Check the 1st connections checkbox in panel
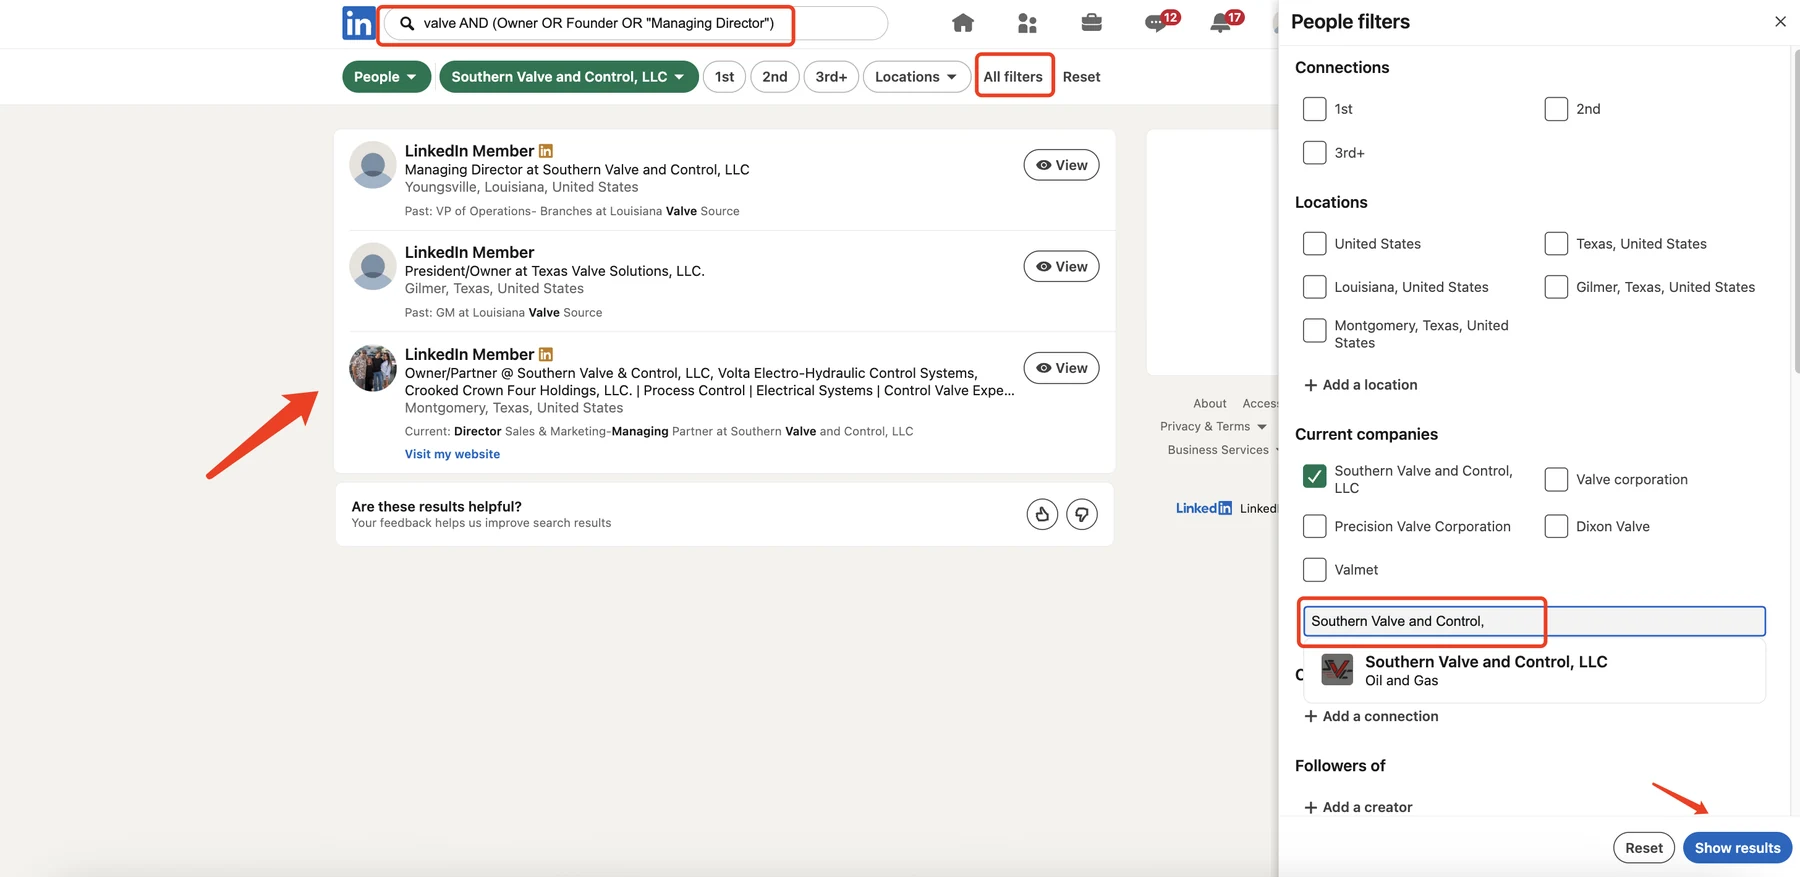Screen dimensions: 1800x877 point(1315,109)
